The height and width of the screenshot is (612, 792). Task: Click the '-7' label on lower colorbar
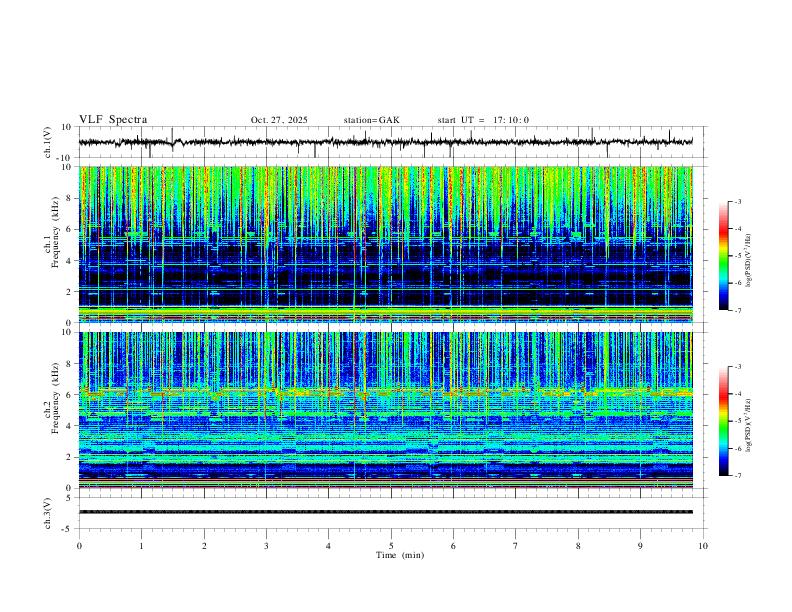click(738, 476)
